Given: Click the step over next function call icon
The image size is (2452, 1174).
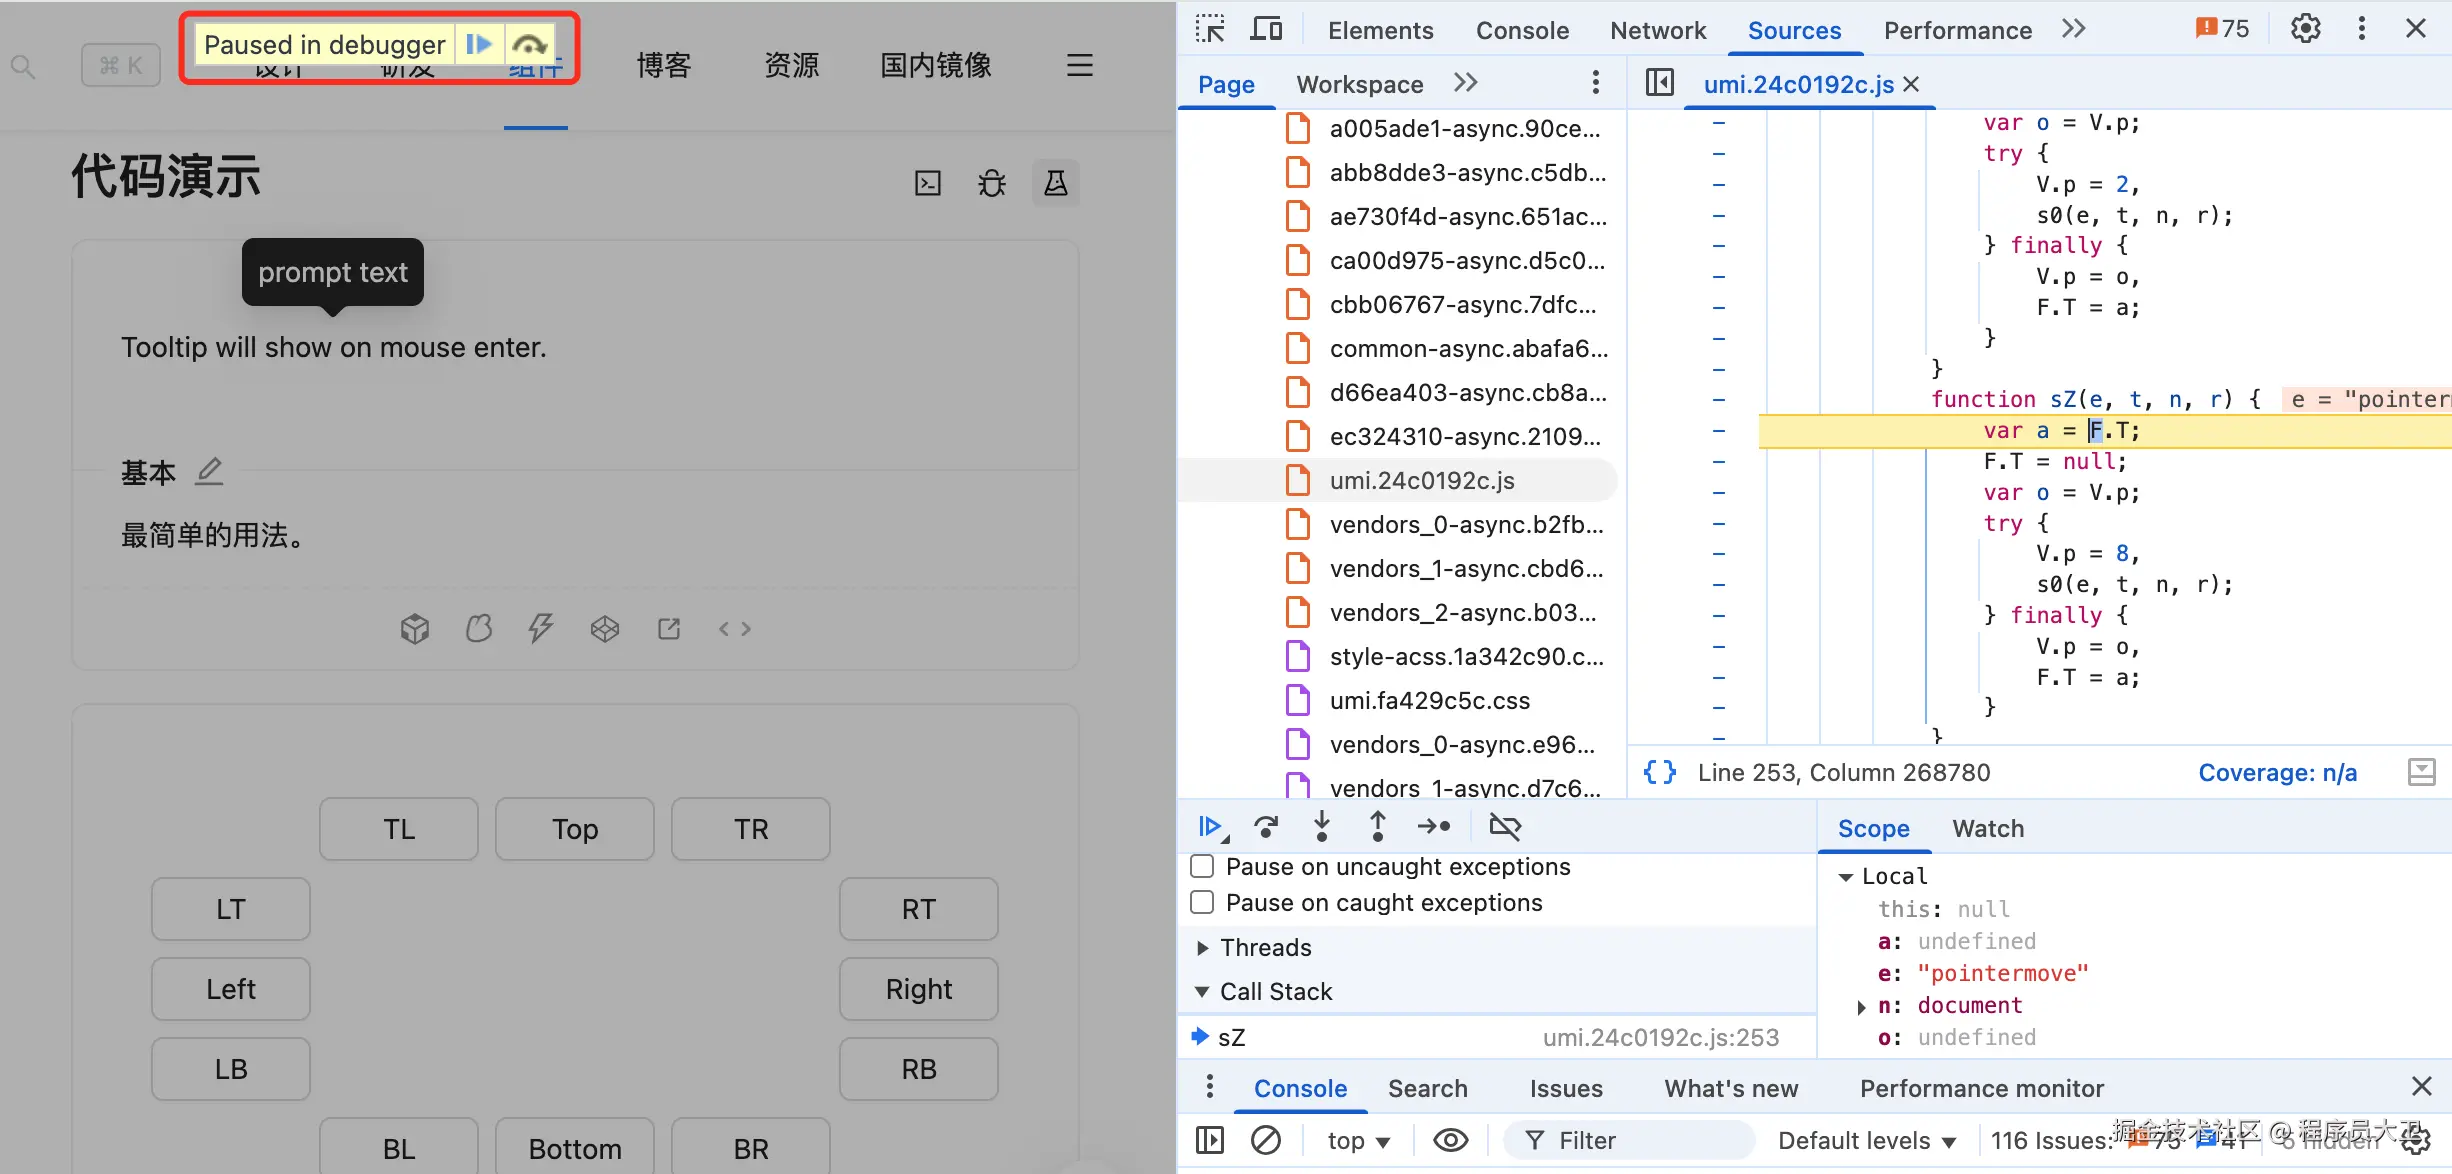Looking at the screenshot, I should click(1266, 827).
